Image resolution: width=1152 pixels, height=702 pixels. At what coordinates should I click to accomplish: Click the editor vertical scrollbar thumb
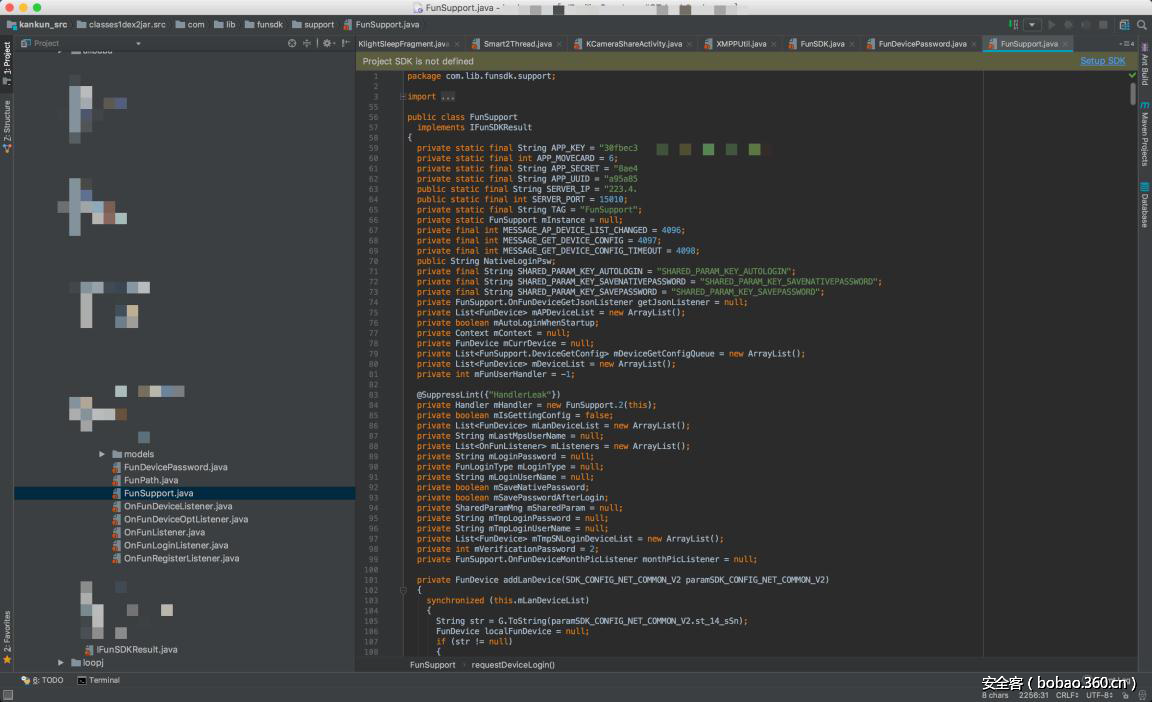click(x=1133, y=93)
